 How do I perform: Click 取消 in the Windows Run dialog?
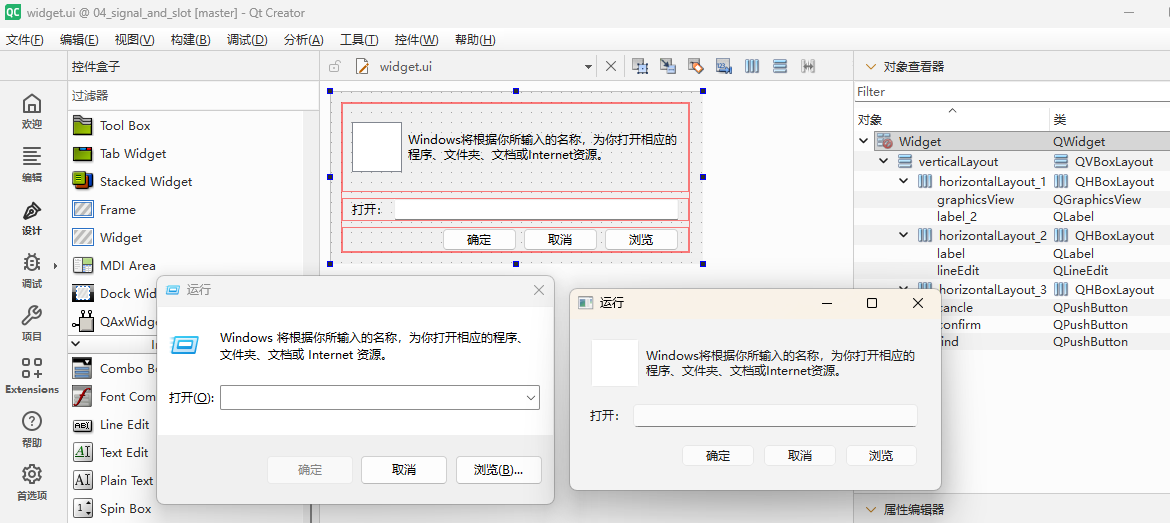click(x=404, y=470)
